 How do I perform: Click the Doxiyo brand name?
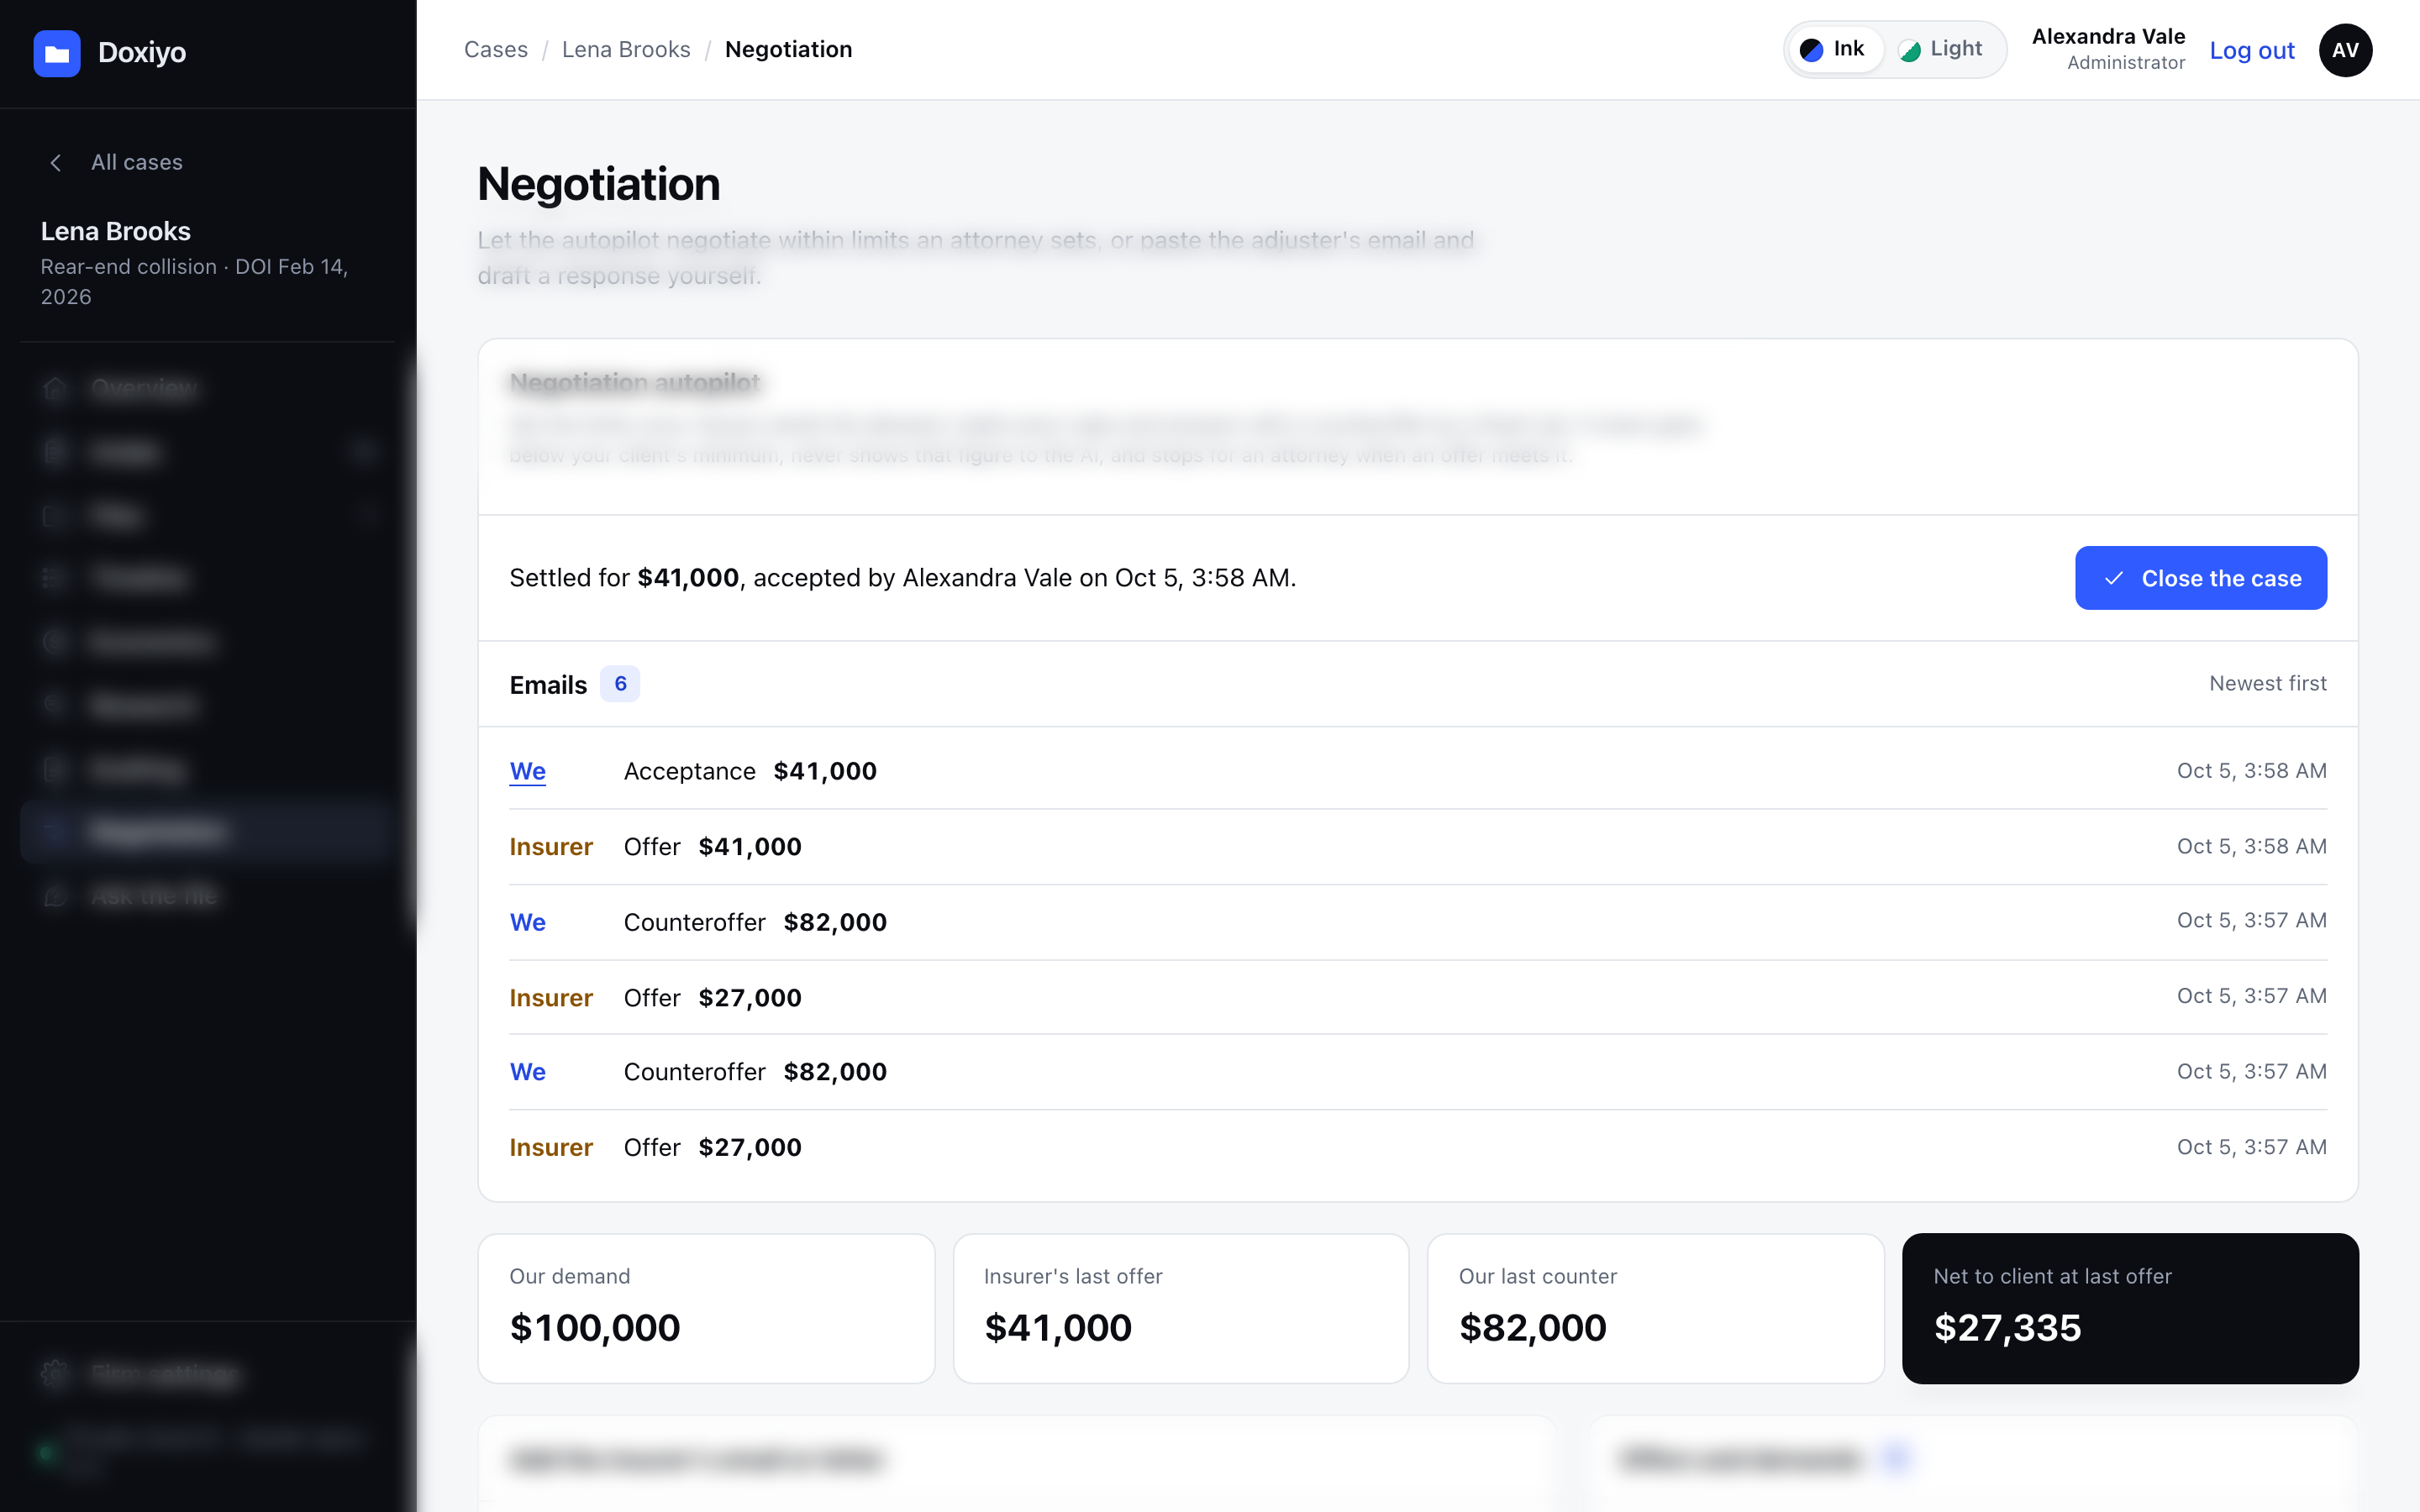click(142, 52)
